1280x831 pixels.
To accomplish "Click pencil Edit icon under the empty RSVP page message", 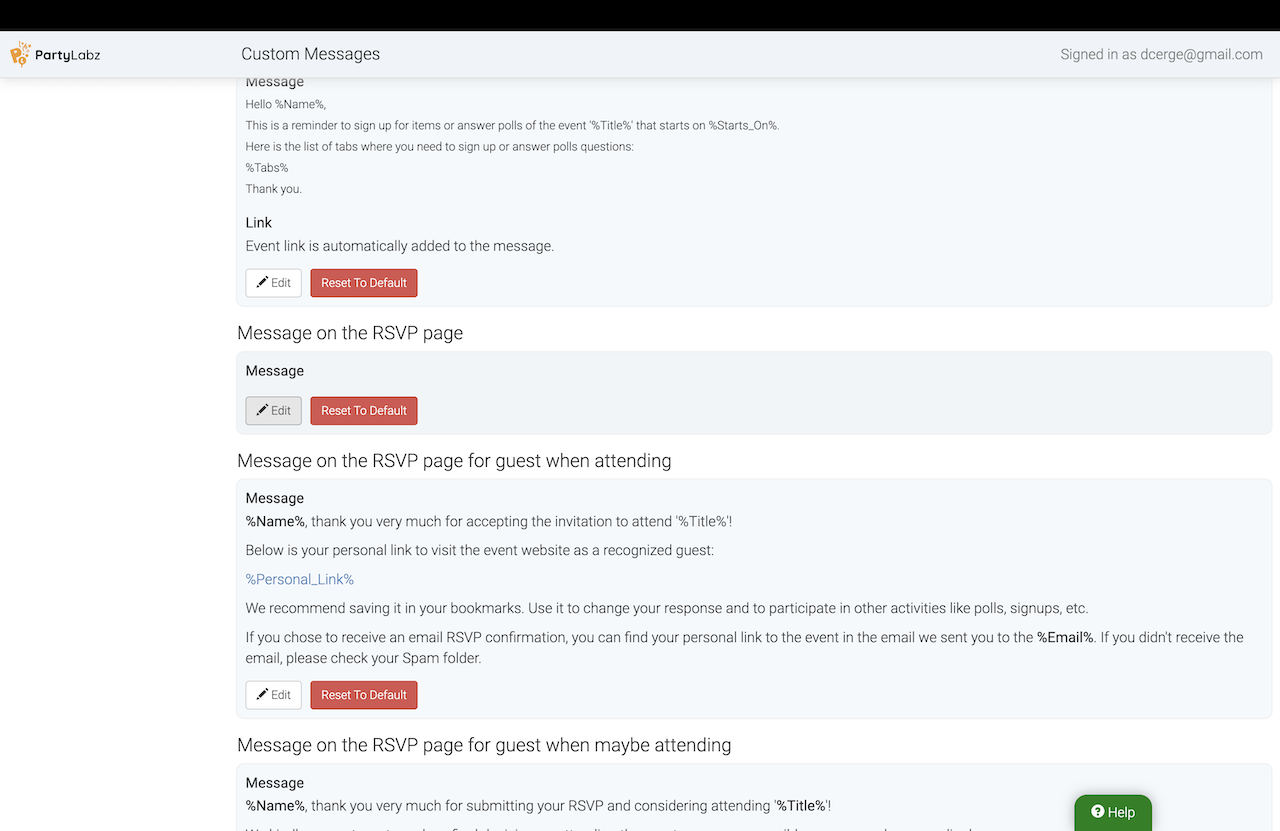I will (262, 411).
